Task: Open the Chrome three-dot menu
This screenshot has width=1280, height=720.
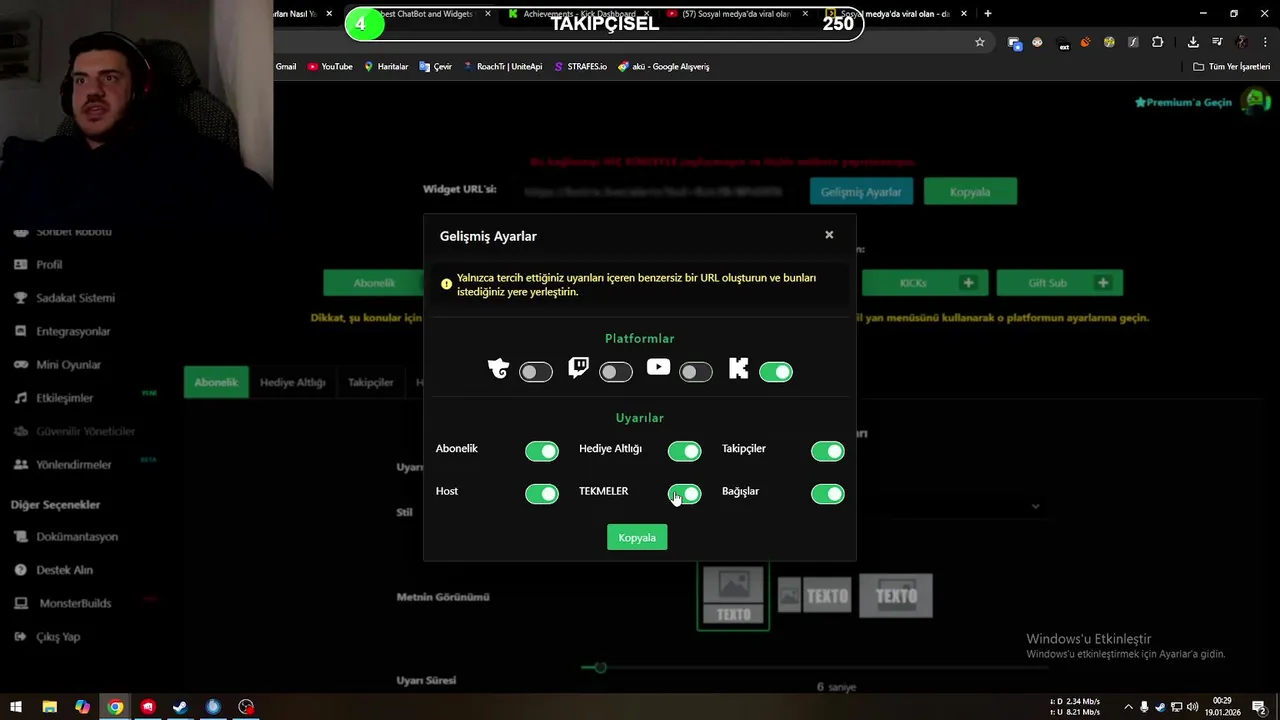Action: point(1265,42)
